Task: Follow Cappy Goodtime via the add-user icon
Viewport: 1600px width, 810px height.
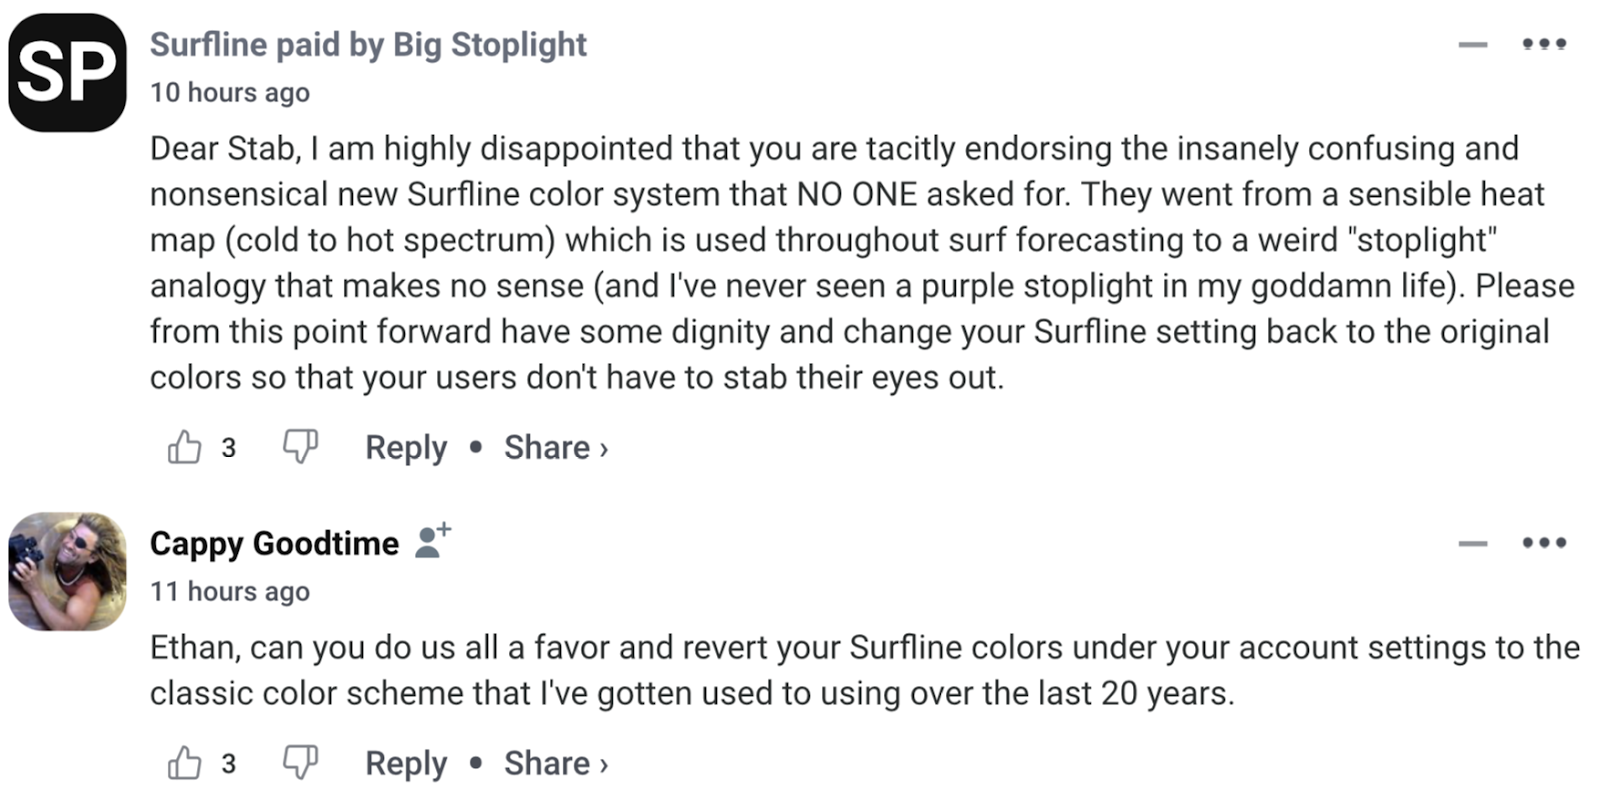Action: (x=433, y=541)
